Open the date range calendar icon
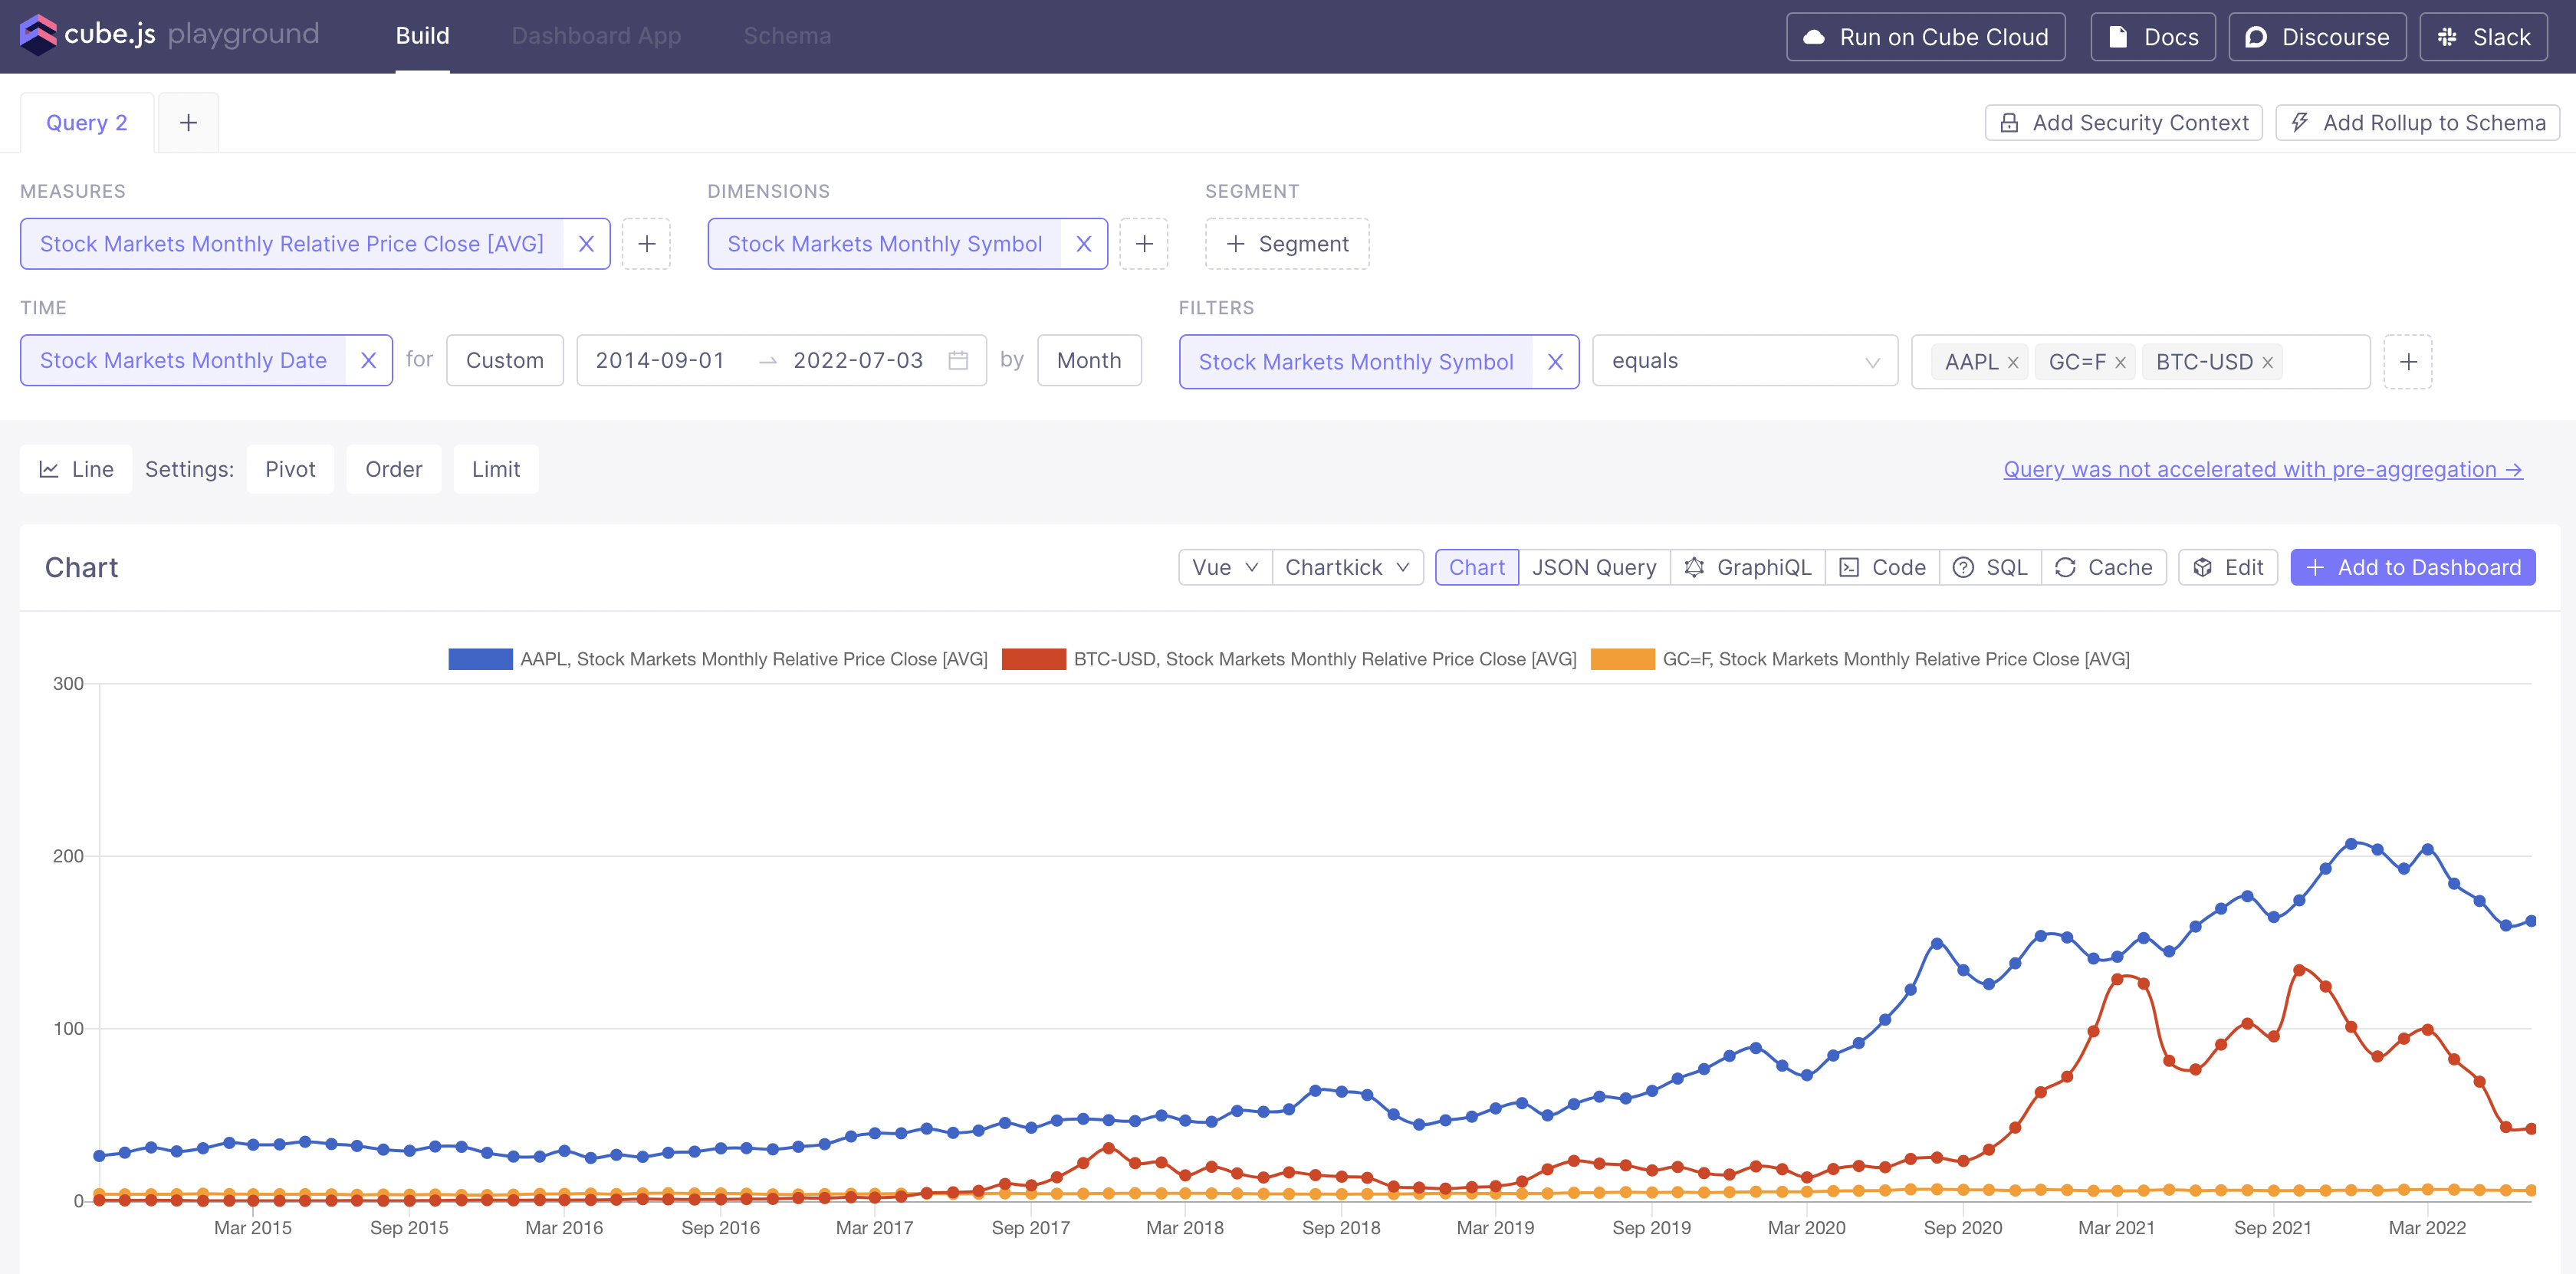Screen dimensions: 2576x1274 [957, 360]
